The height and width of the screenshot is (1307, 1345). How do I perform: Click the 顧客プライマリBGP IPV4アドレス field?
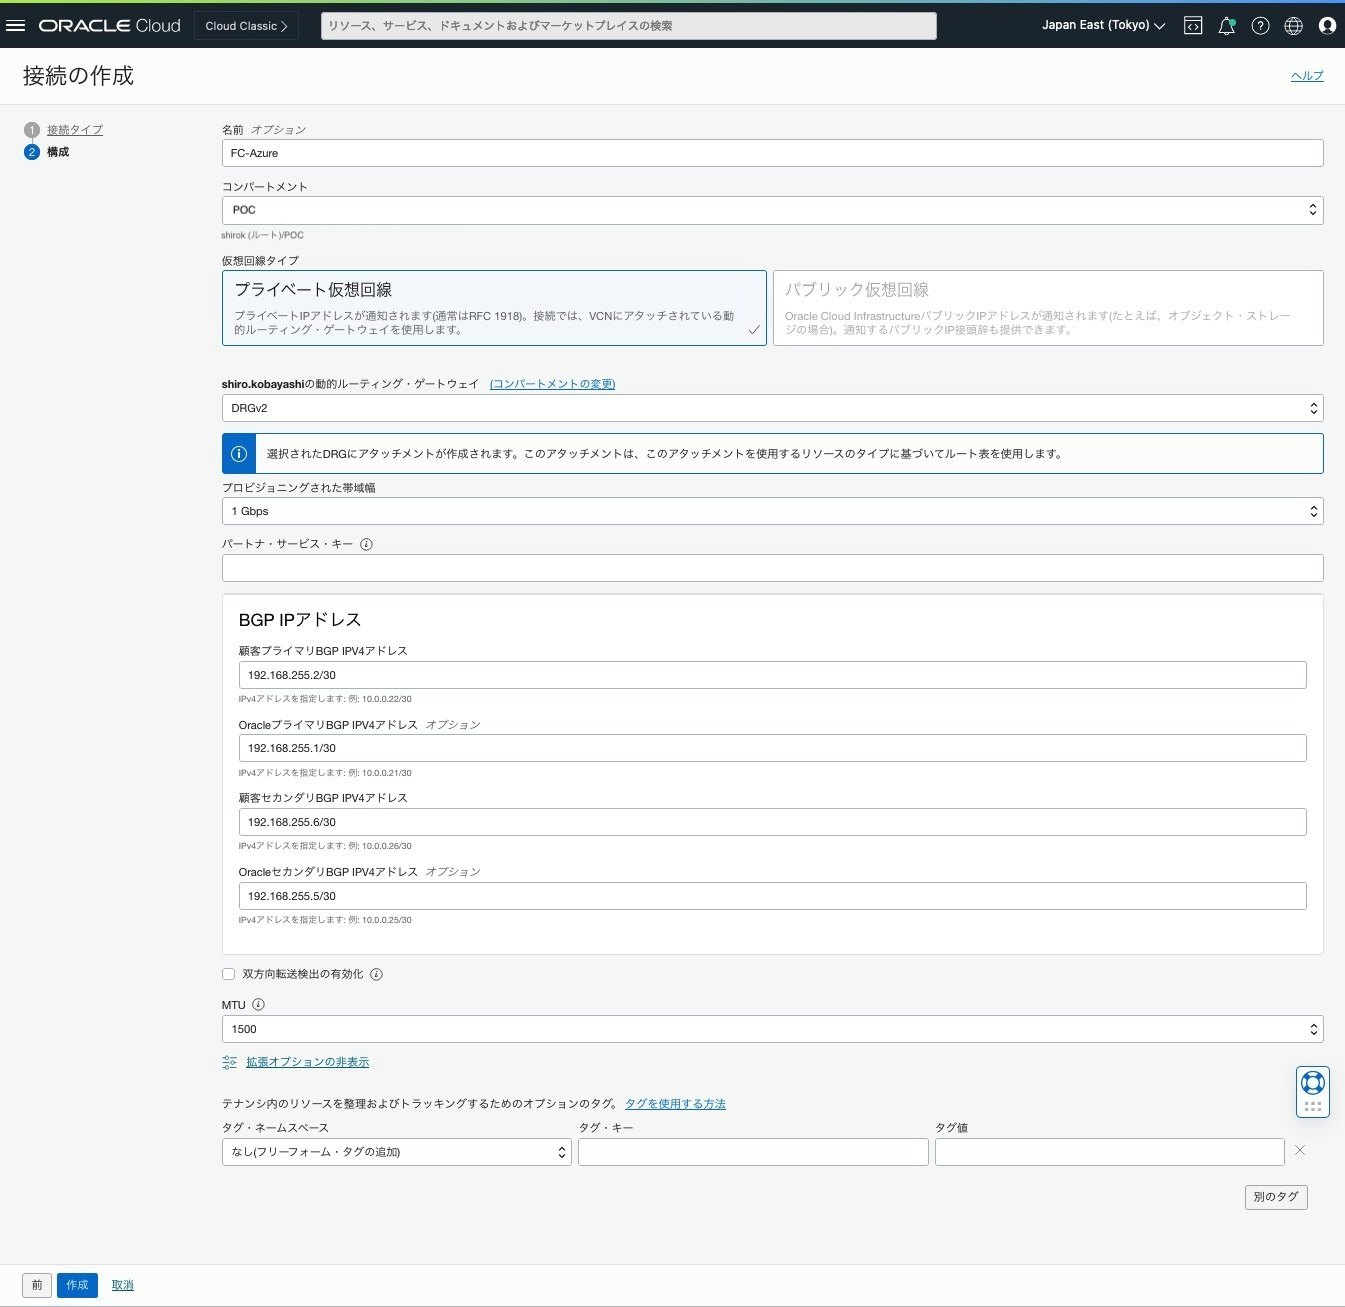pos(772,675)
